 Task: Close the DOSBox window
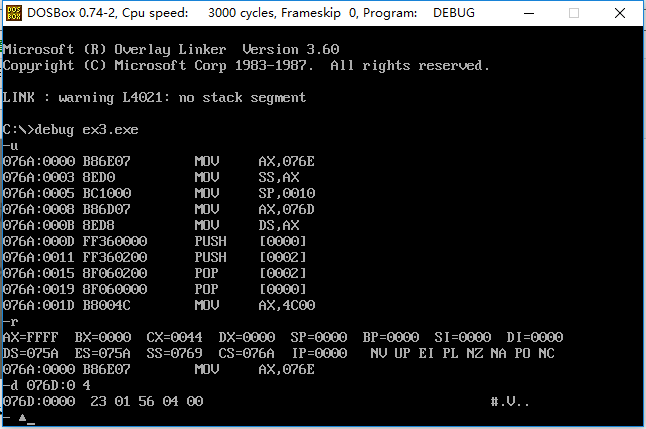620,13
